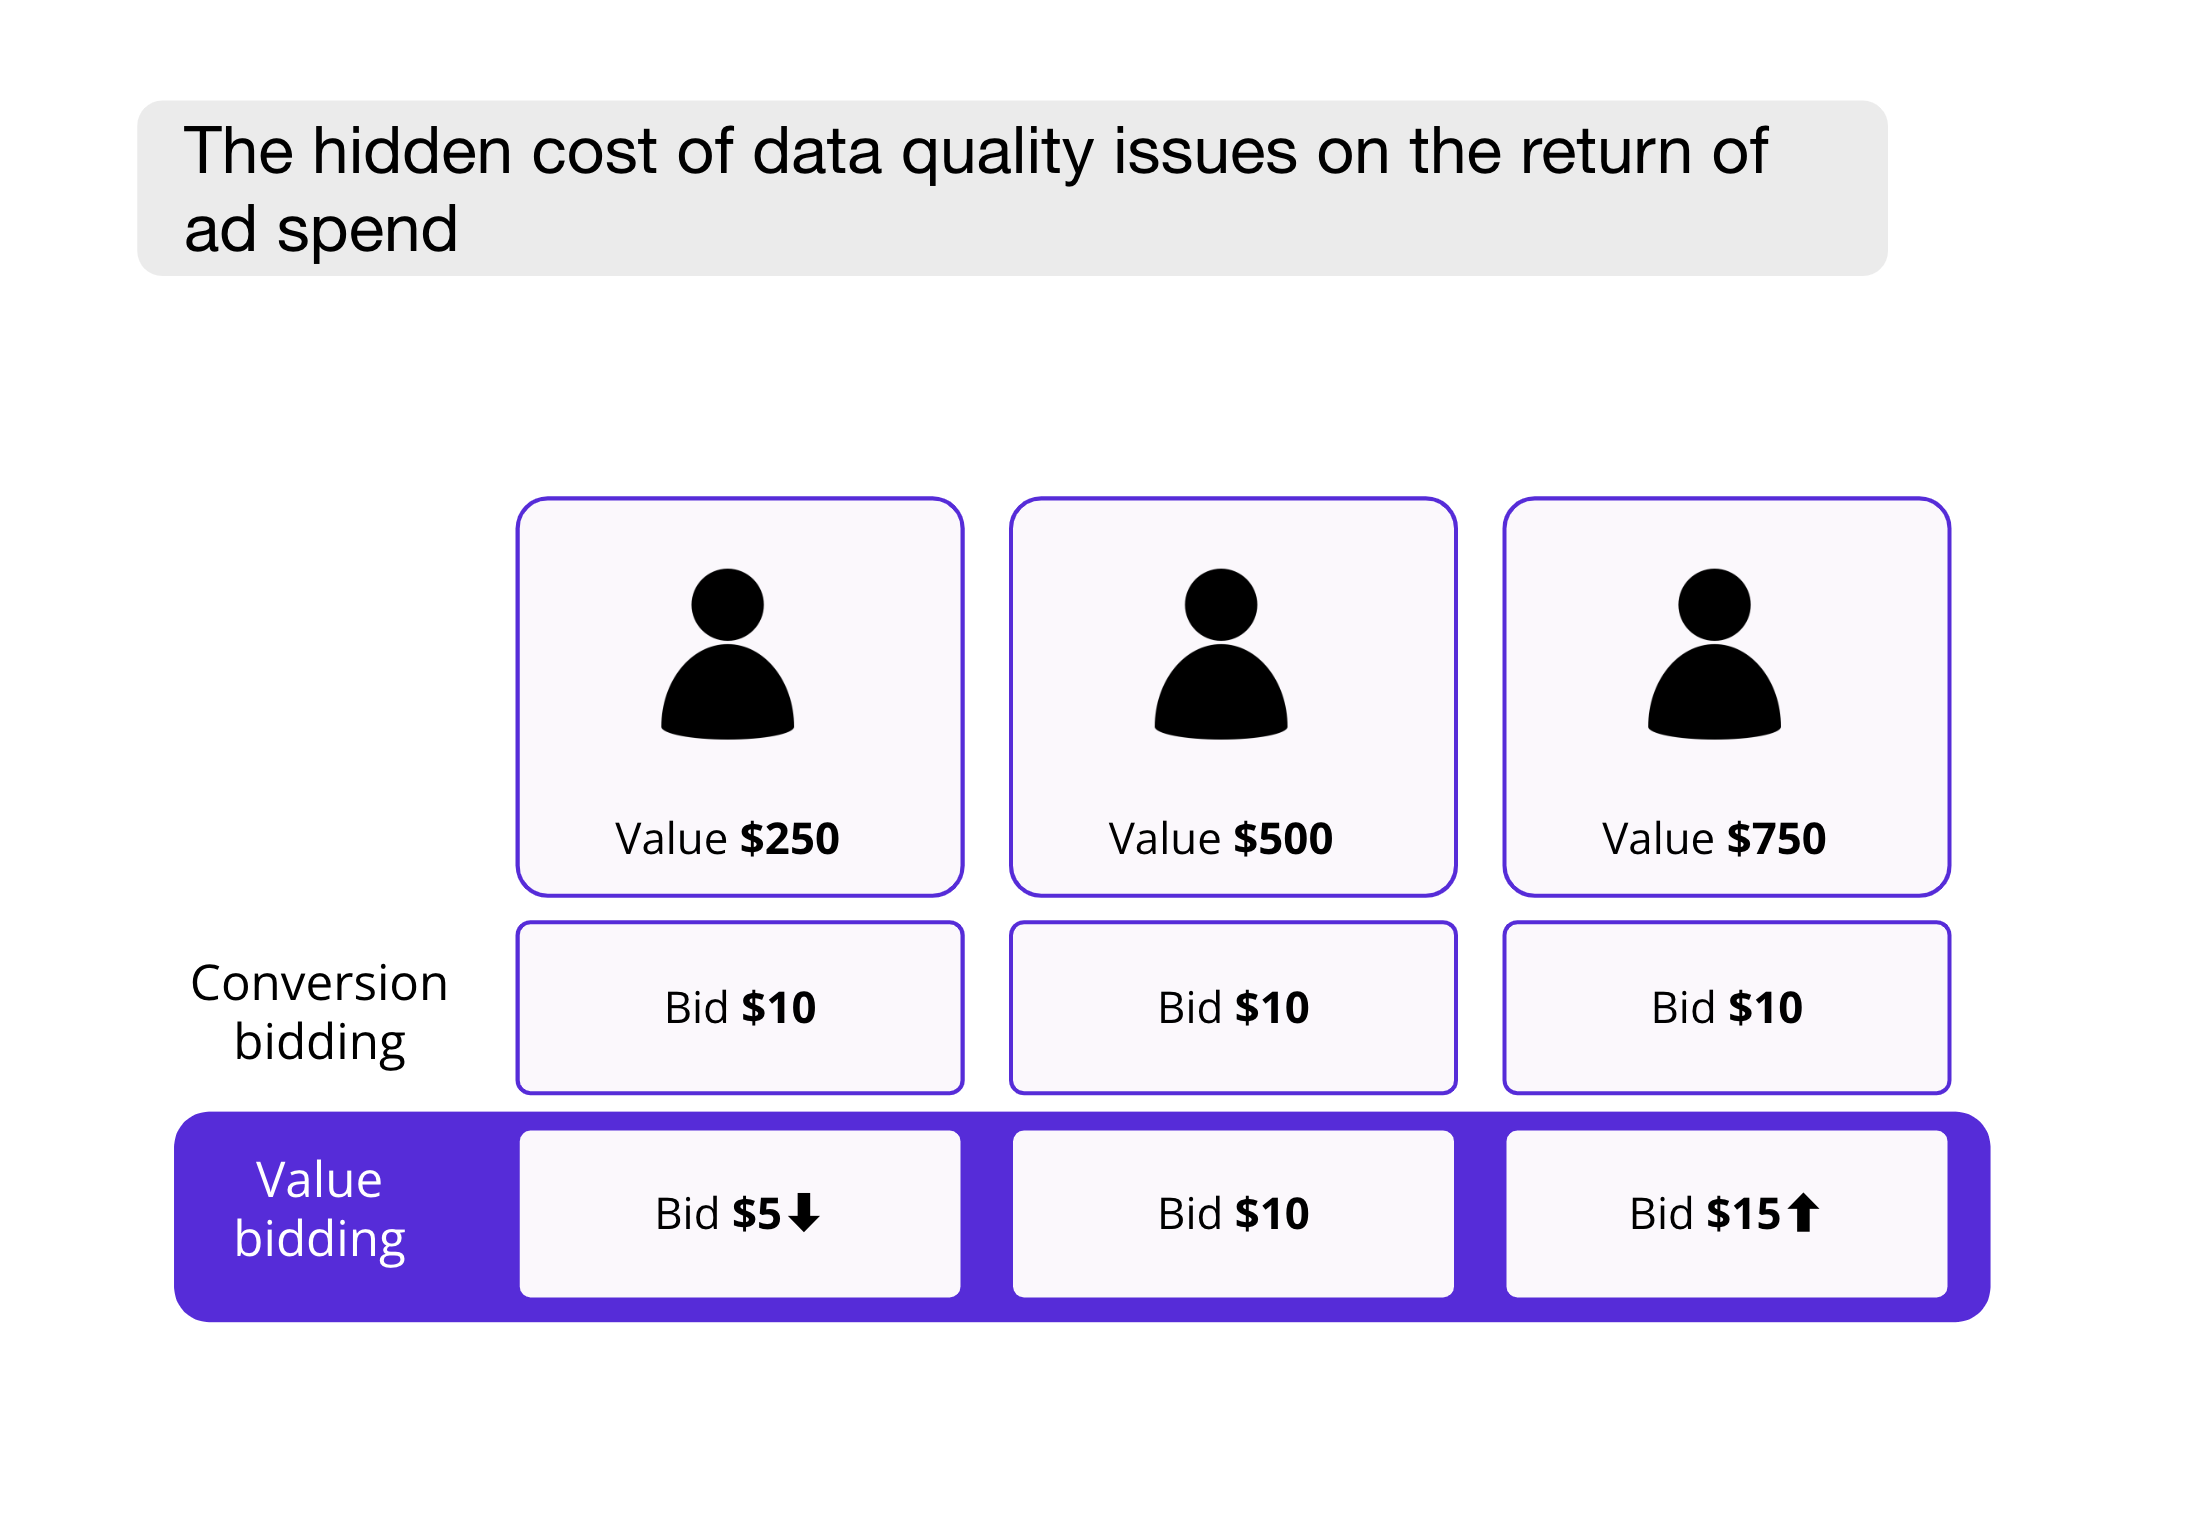Click the Value bidding Bid $5 box
This screenshot has height=1534, width=2206.
coord(740,1213)
